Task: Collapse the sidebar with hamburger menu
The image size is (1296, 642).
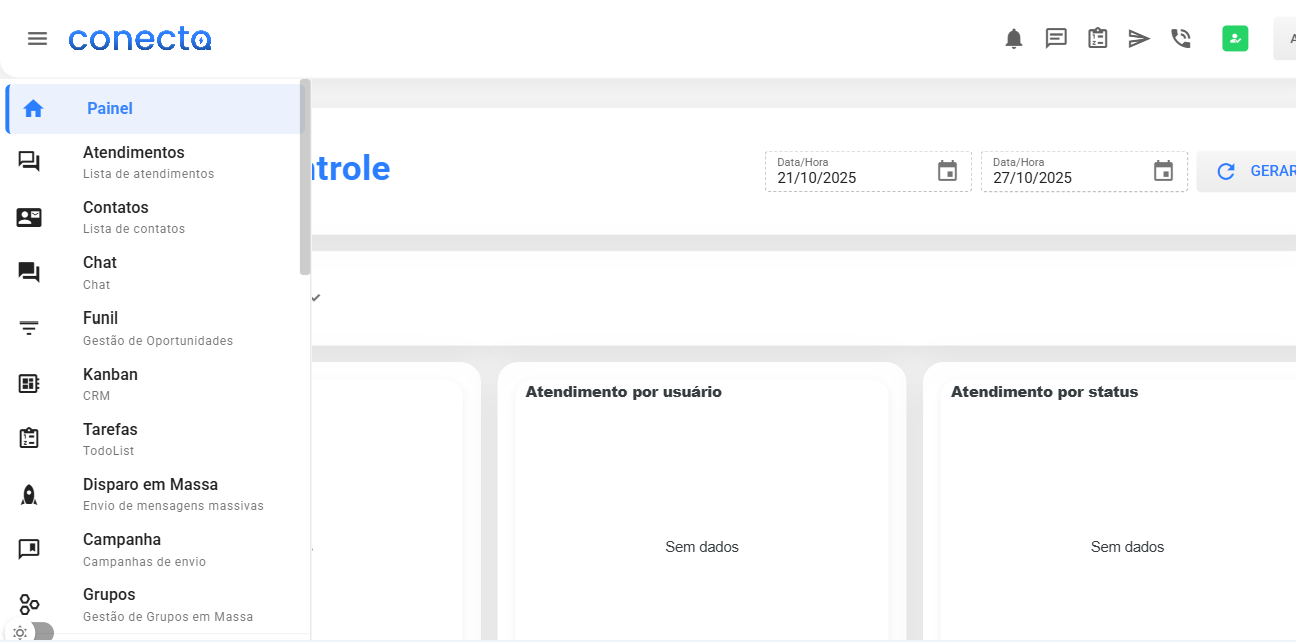Action: tap(37, 39)
